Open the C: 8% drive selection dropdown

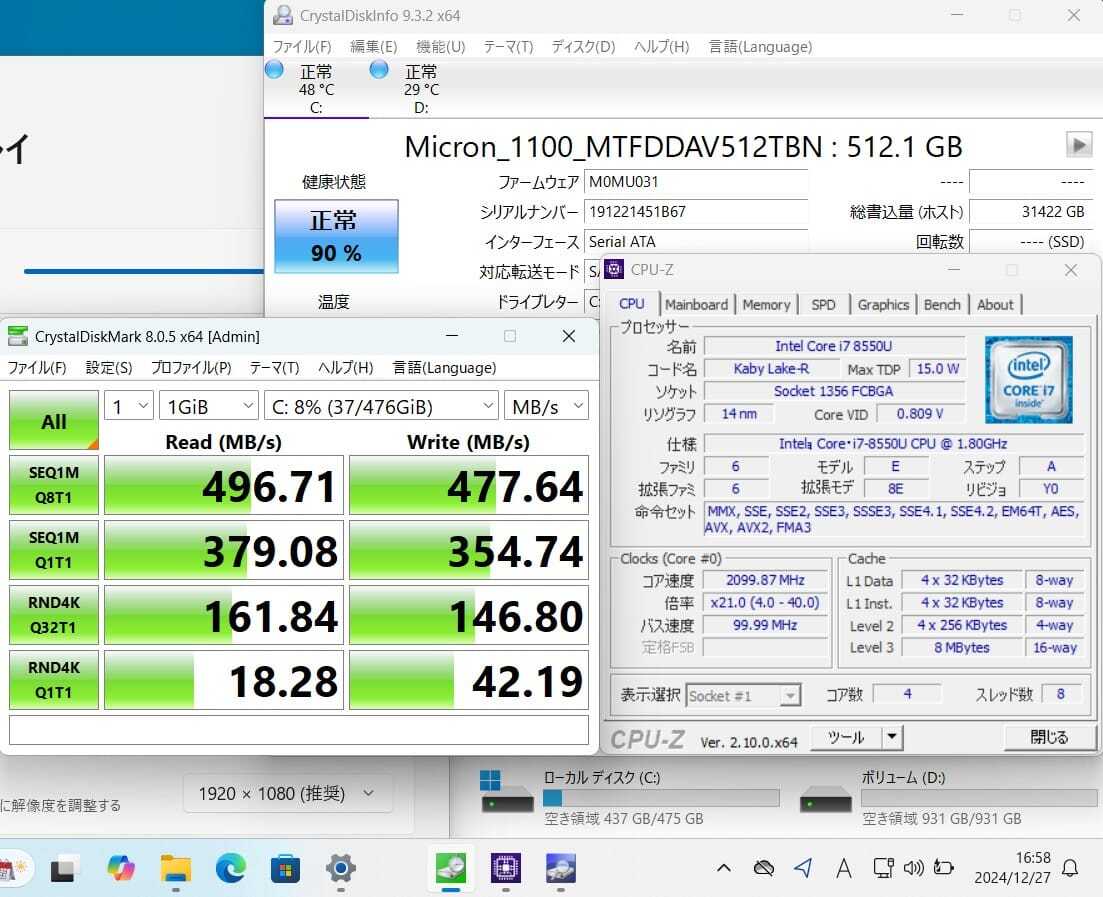click(381, 406)
